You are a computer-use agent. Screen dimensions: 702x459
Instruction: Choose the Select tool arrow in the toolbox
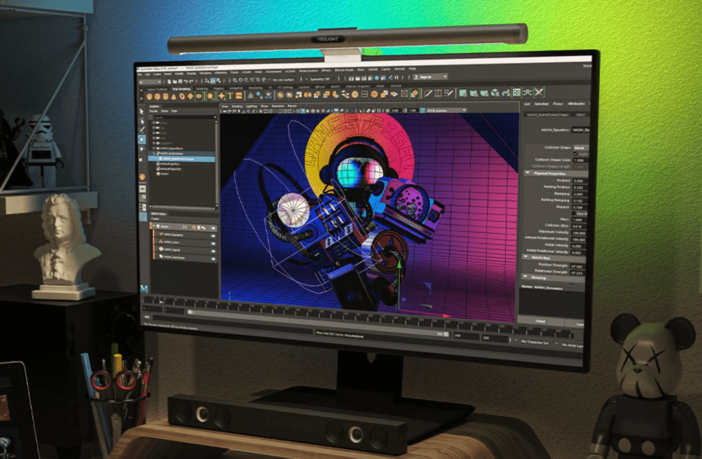(141, 111)
